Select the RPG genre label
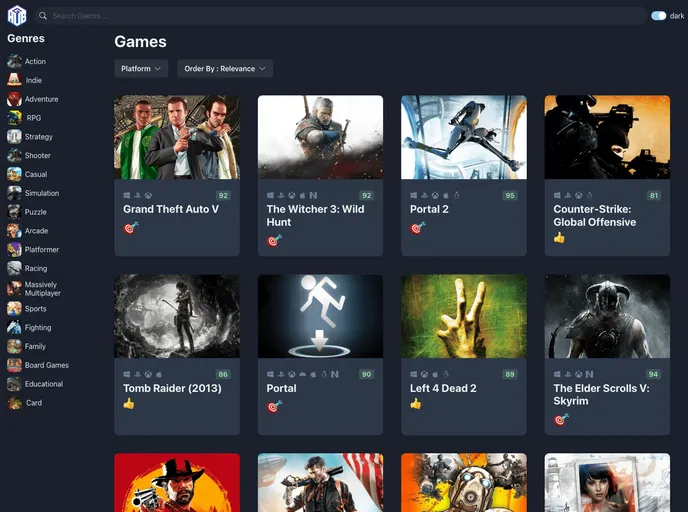This screenshot has width=688, height=512. pos(34,118)
